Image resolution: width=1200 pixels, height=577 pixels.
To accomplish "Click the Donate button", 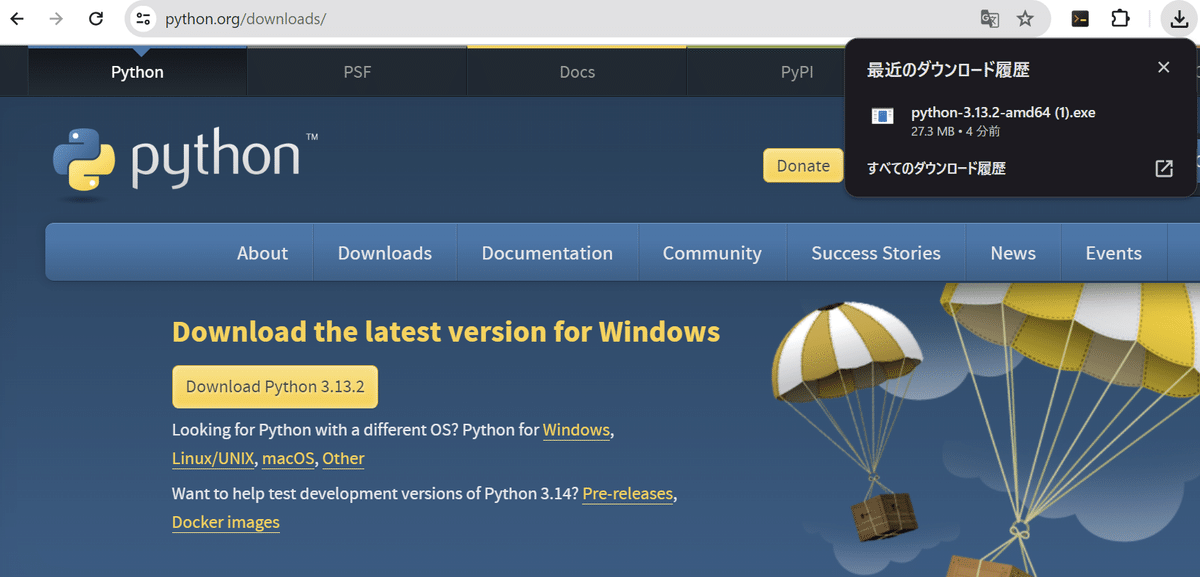I will coord(803,166).
